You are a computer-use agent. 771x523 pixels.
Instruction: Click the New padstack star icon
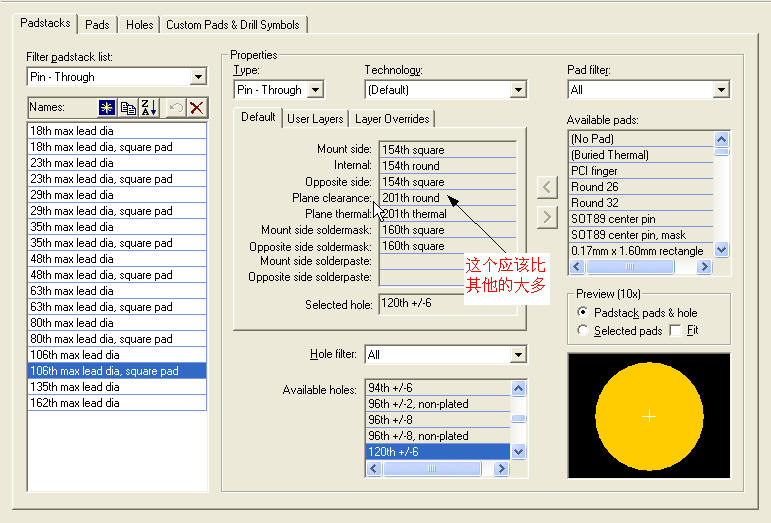click(107, 107)
